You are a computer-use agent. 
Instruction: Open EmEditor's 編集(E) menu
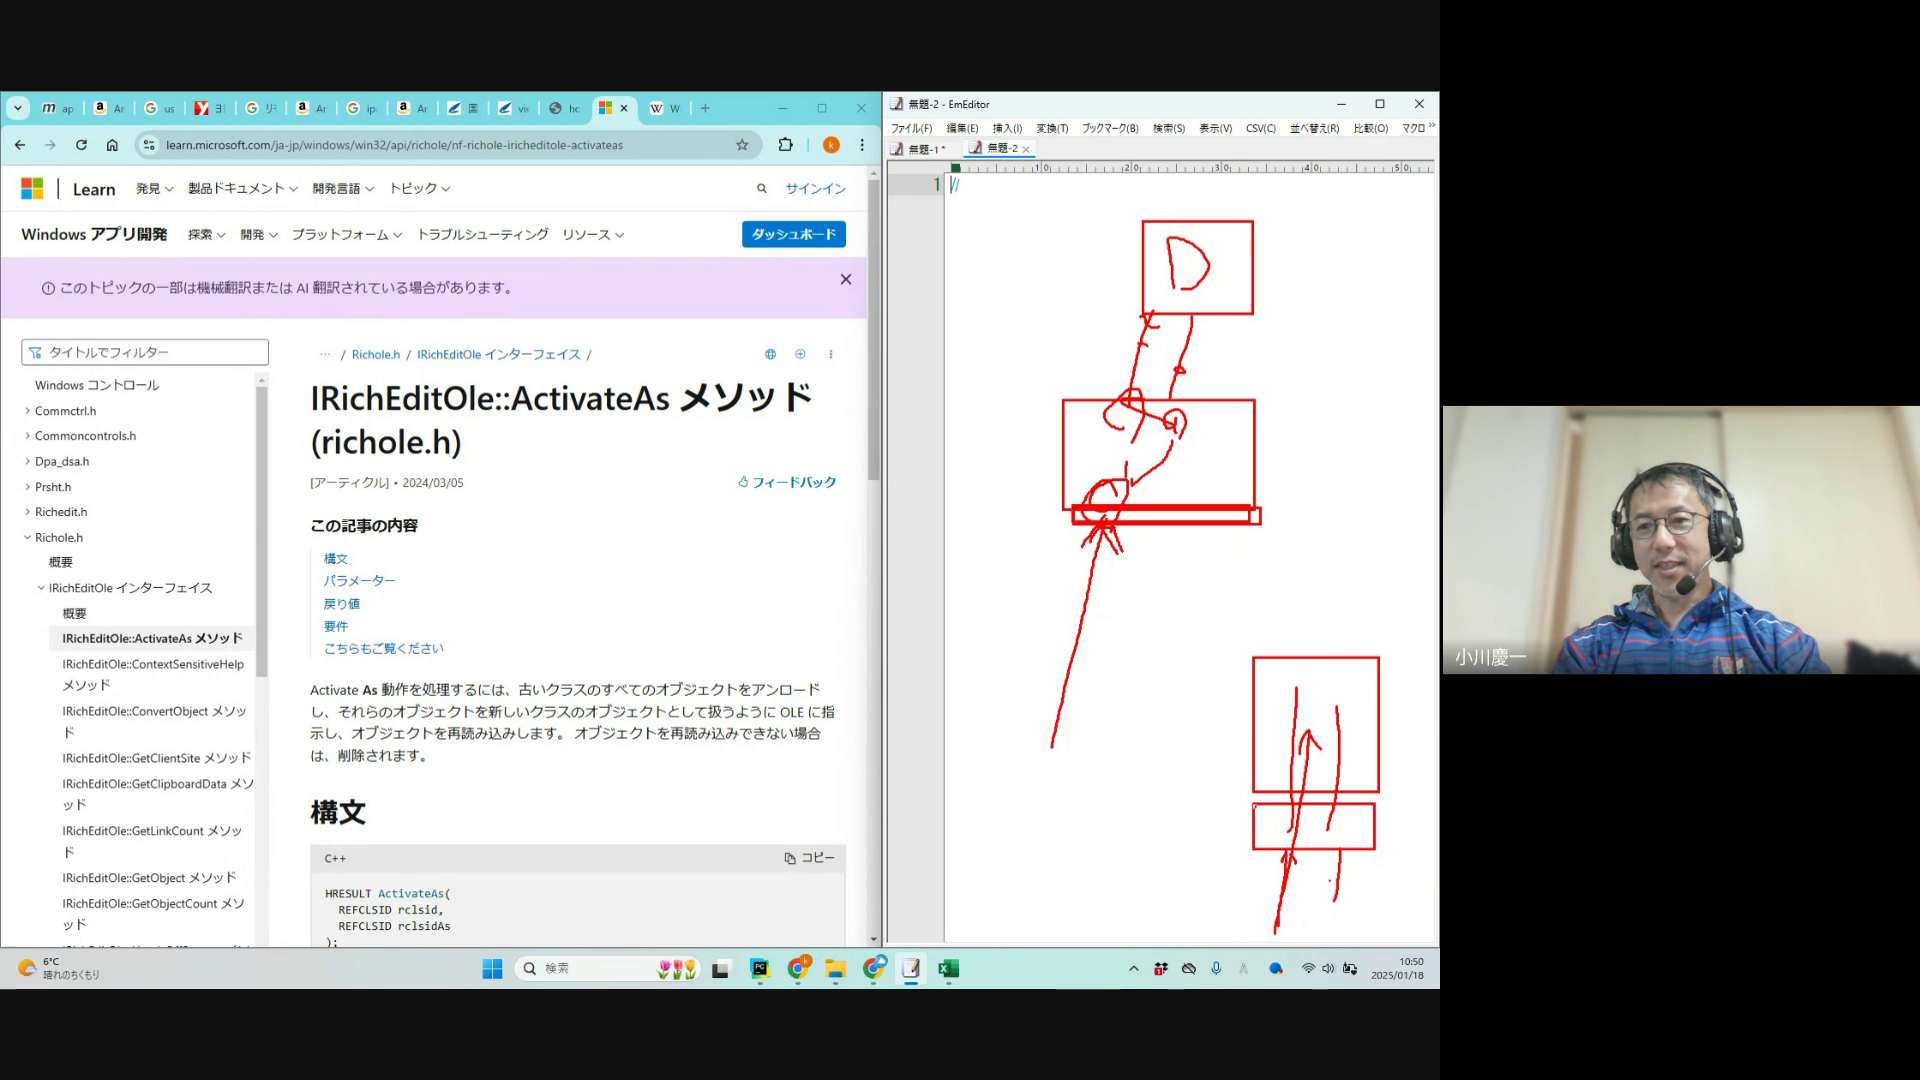(x=962, y=128)
